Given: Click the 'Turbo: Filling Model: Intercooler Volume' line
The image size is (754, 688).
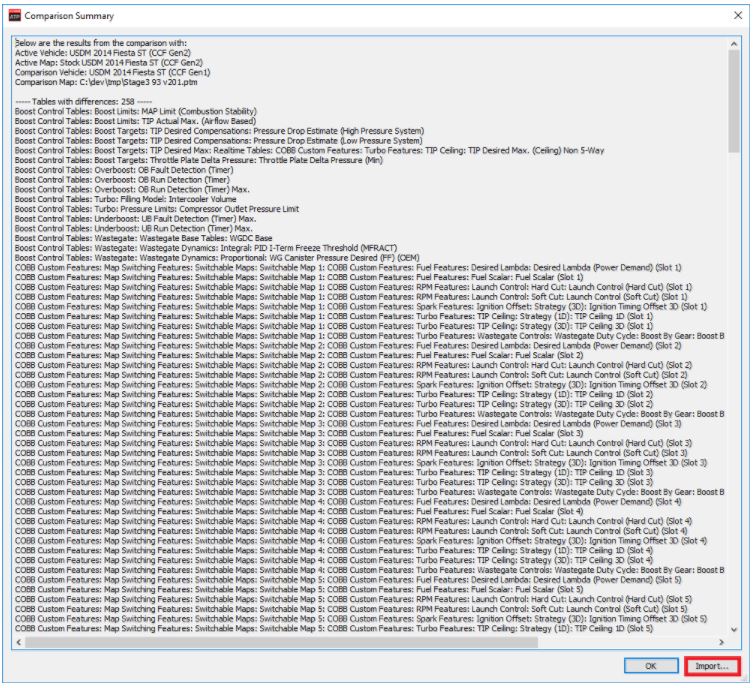Looking at the screenshot, I should click(x=126, y=199).
